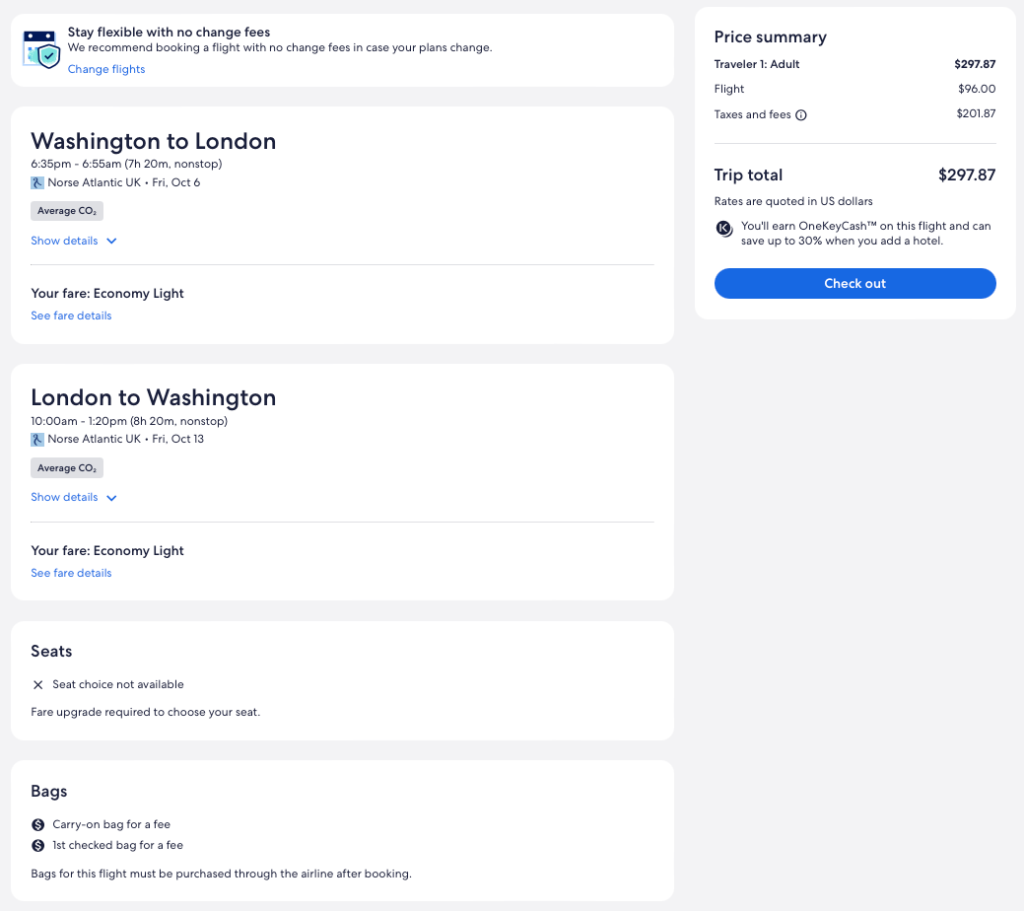Image resolution: width=1024 pixels, height=911 pixels.
Task: Click the dollar icon beside carry-on bag
Action: 38,825
